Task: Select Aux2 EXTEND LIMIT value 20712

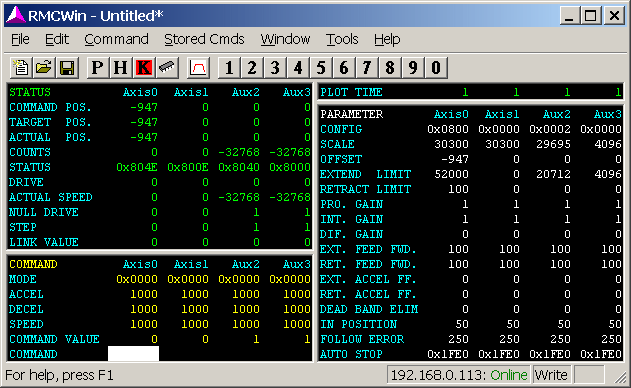Action: [553, 174]
